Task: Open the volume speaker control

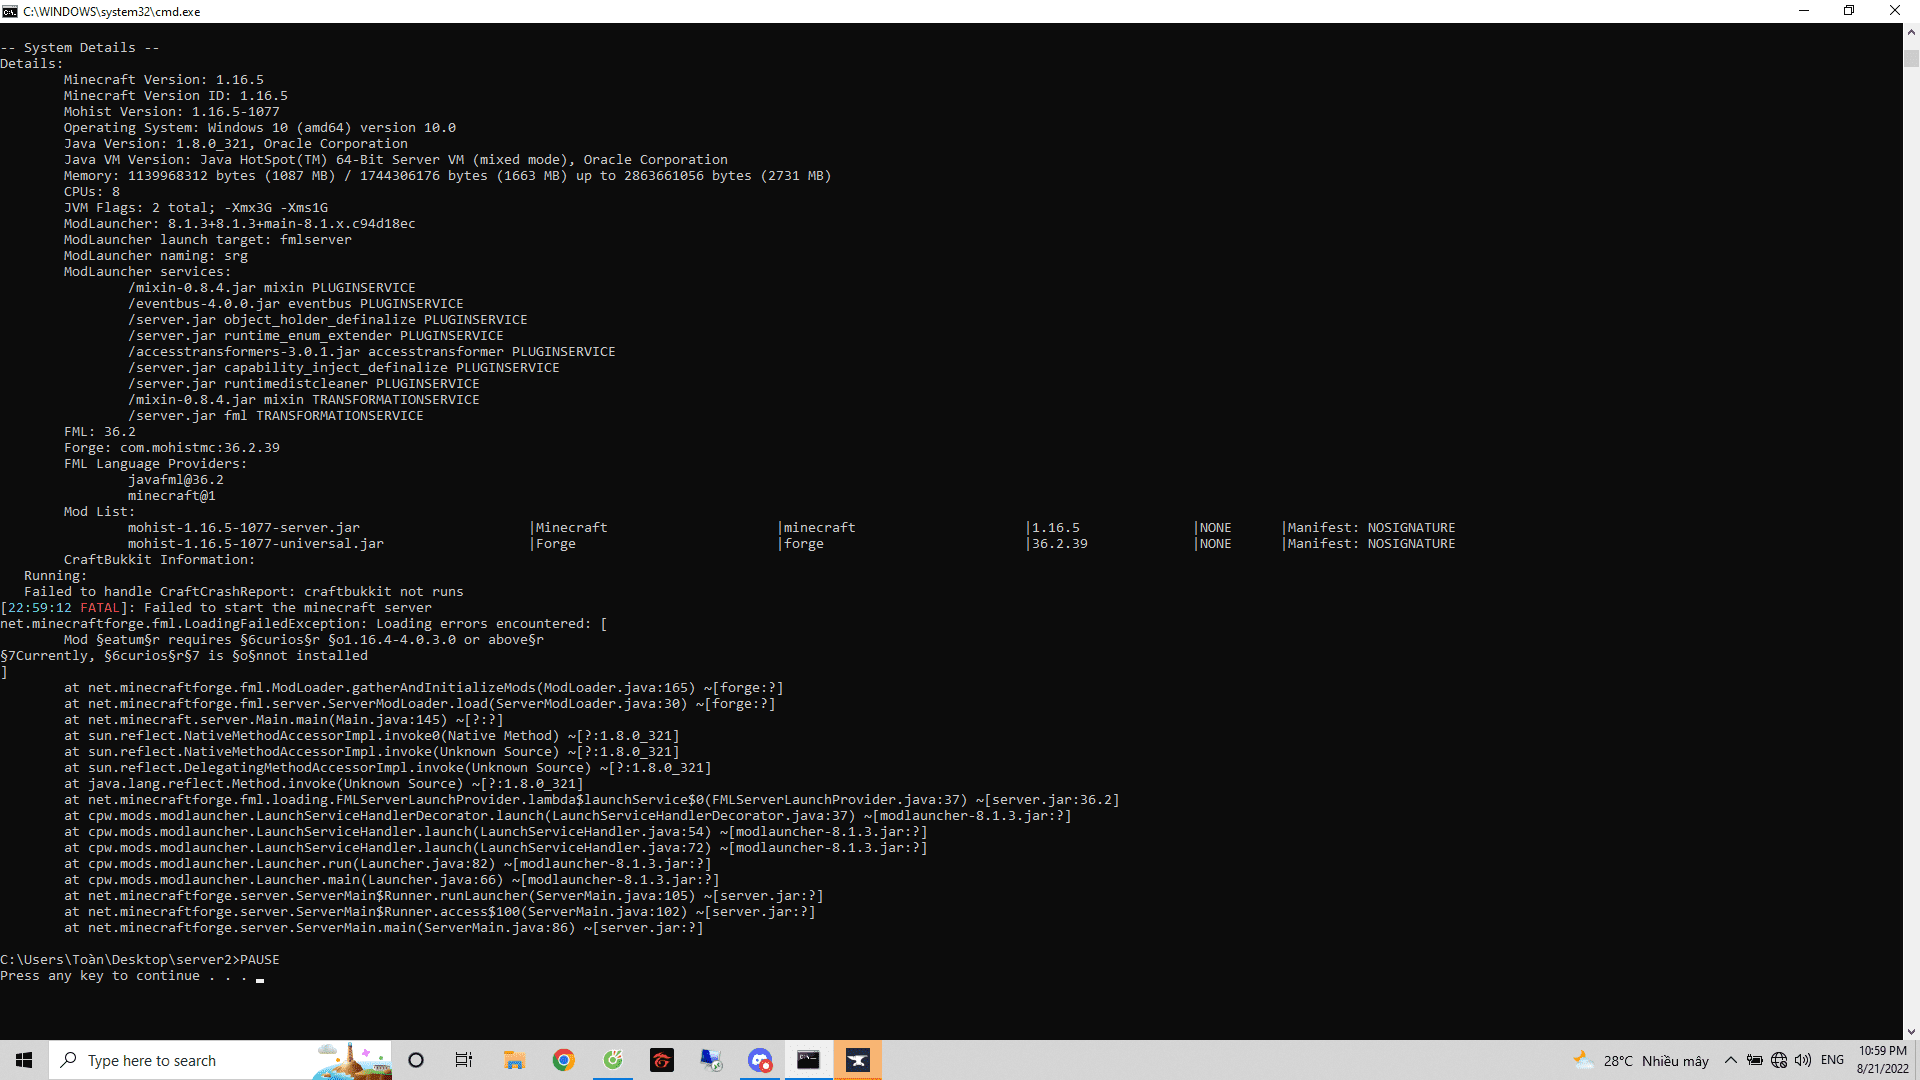Action: (1803, 1060)
